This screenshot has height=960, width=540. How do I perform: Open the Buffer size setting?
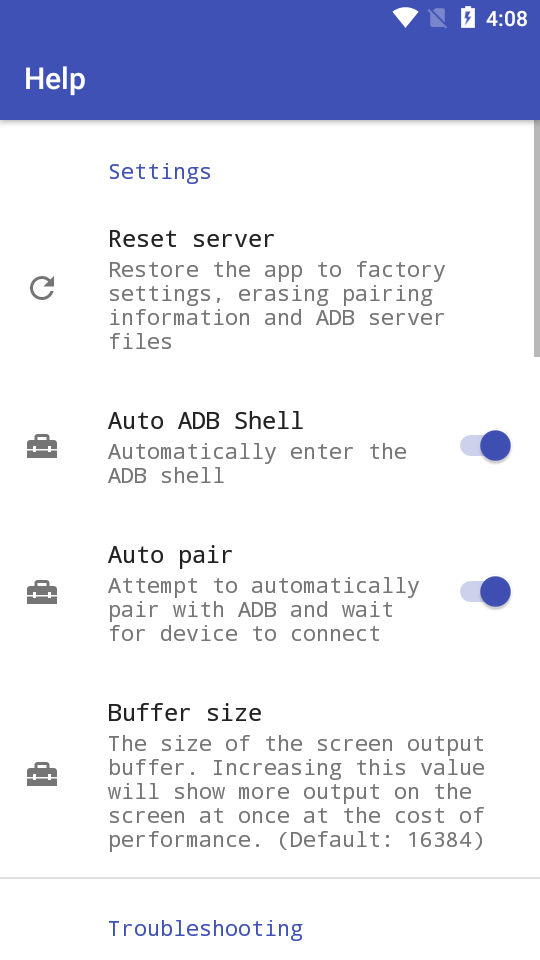[270, 774]
